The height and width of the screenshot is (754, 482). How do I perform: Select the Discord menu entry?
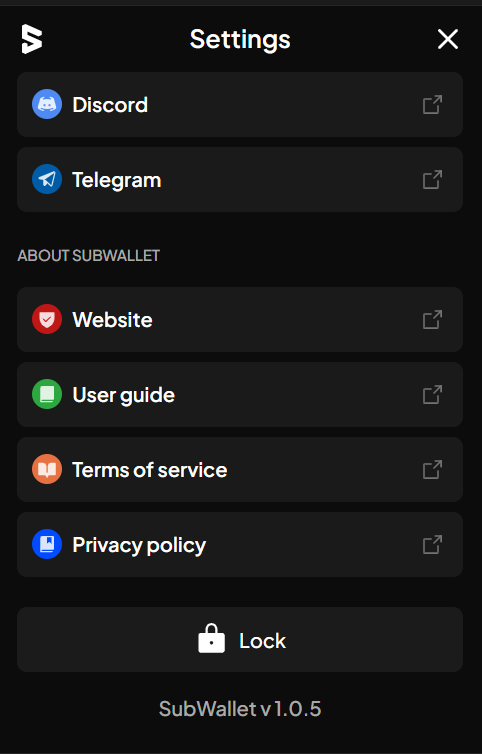click(240, 104)
